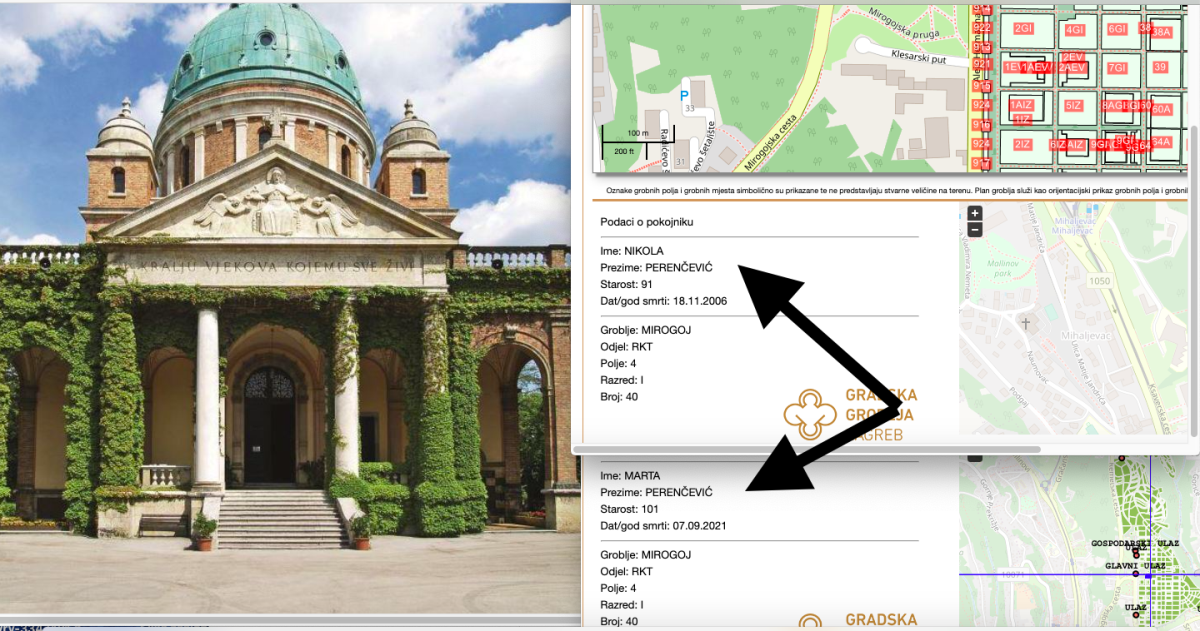Zoom in on the small map

(x=975, y=213)
